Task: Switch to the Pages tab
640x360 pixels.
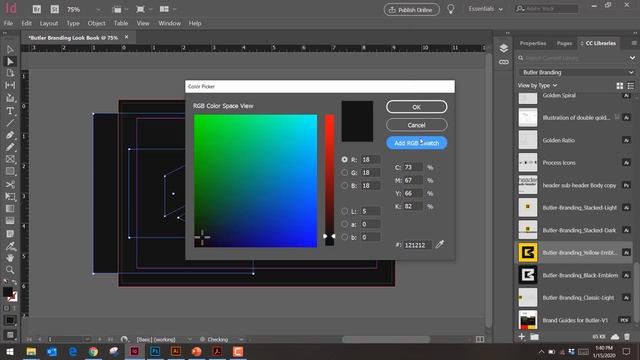Action: click(564, 43)
